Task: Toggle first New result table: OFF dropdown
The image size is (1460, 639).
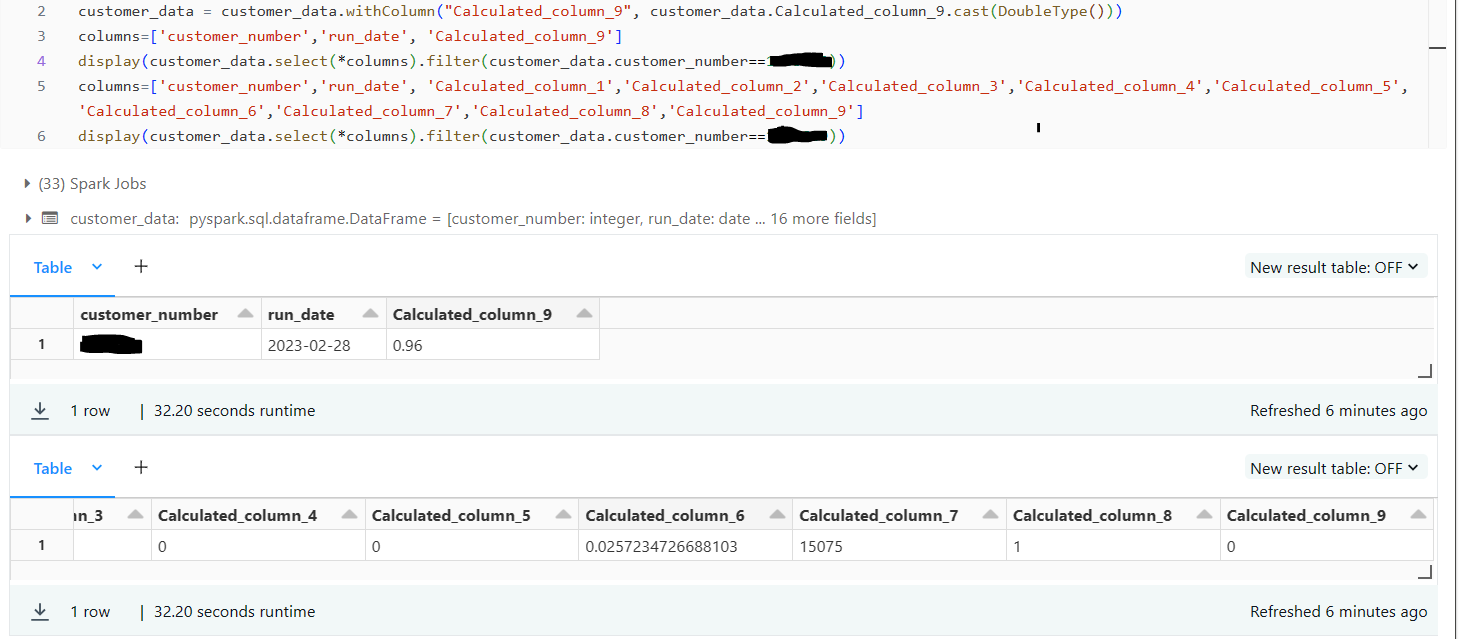Action: pos(1335,267)
